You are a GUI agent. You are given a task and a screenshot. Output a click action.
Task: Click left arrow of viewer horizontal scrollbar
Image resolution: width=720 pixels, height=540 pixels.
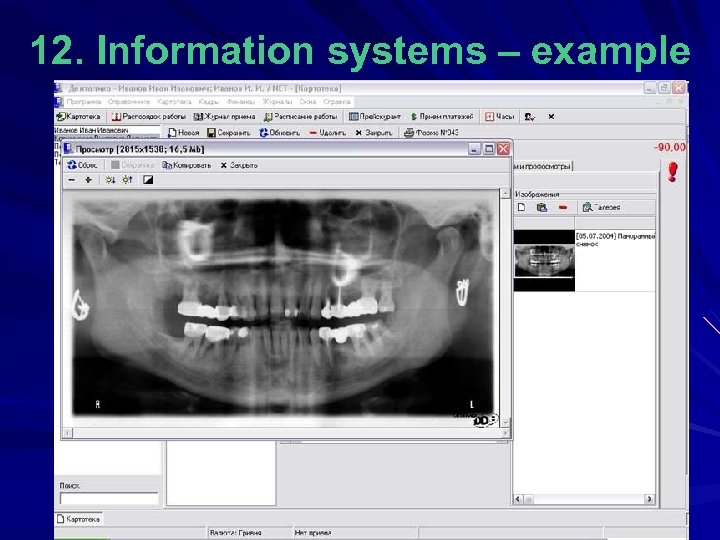click(68, 433)
